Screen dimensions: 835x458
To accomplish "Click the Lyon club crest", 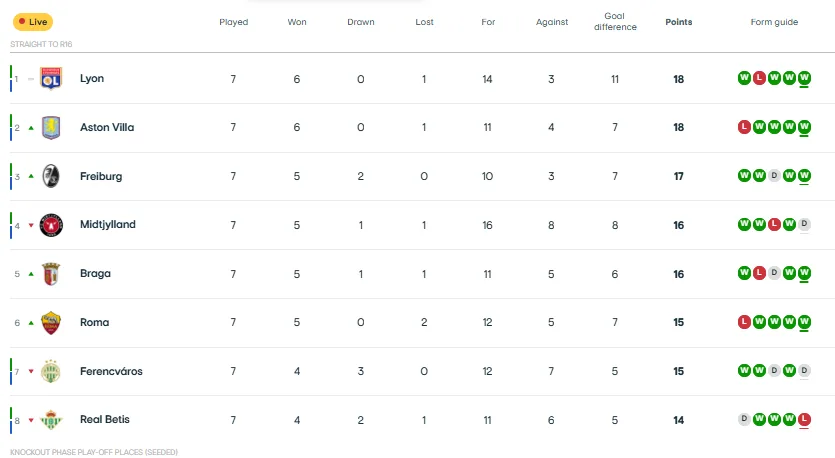I will [51, 79].
